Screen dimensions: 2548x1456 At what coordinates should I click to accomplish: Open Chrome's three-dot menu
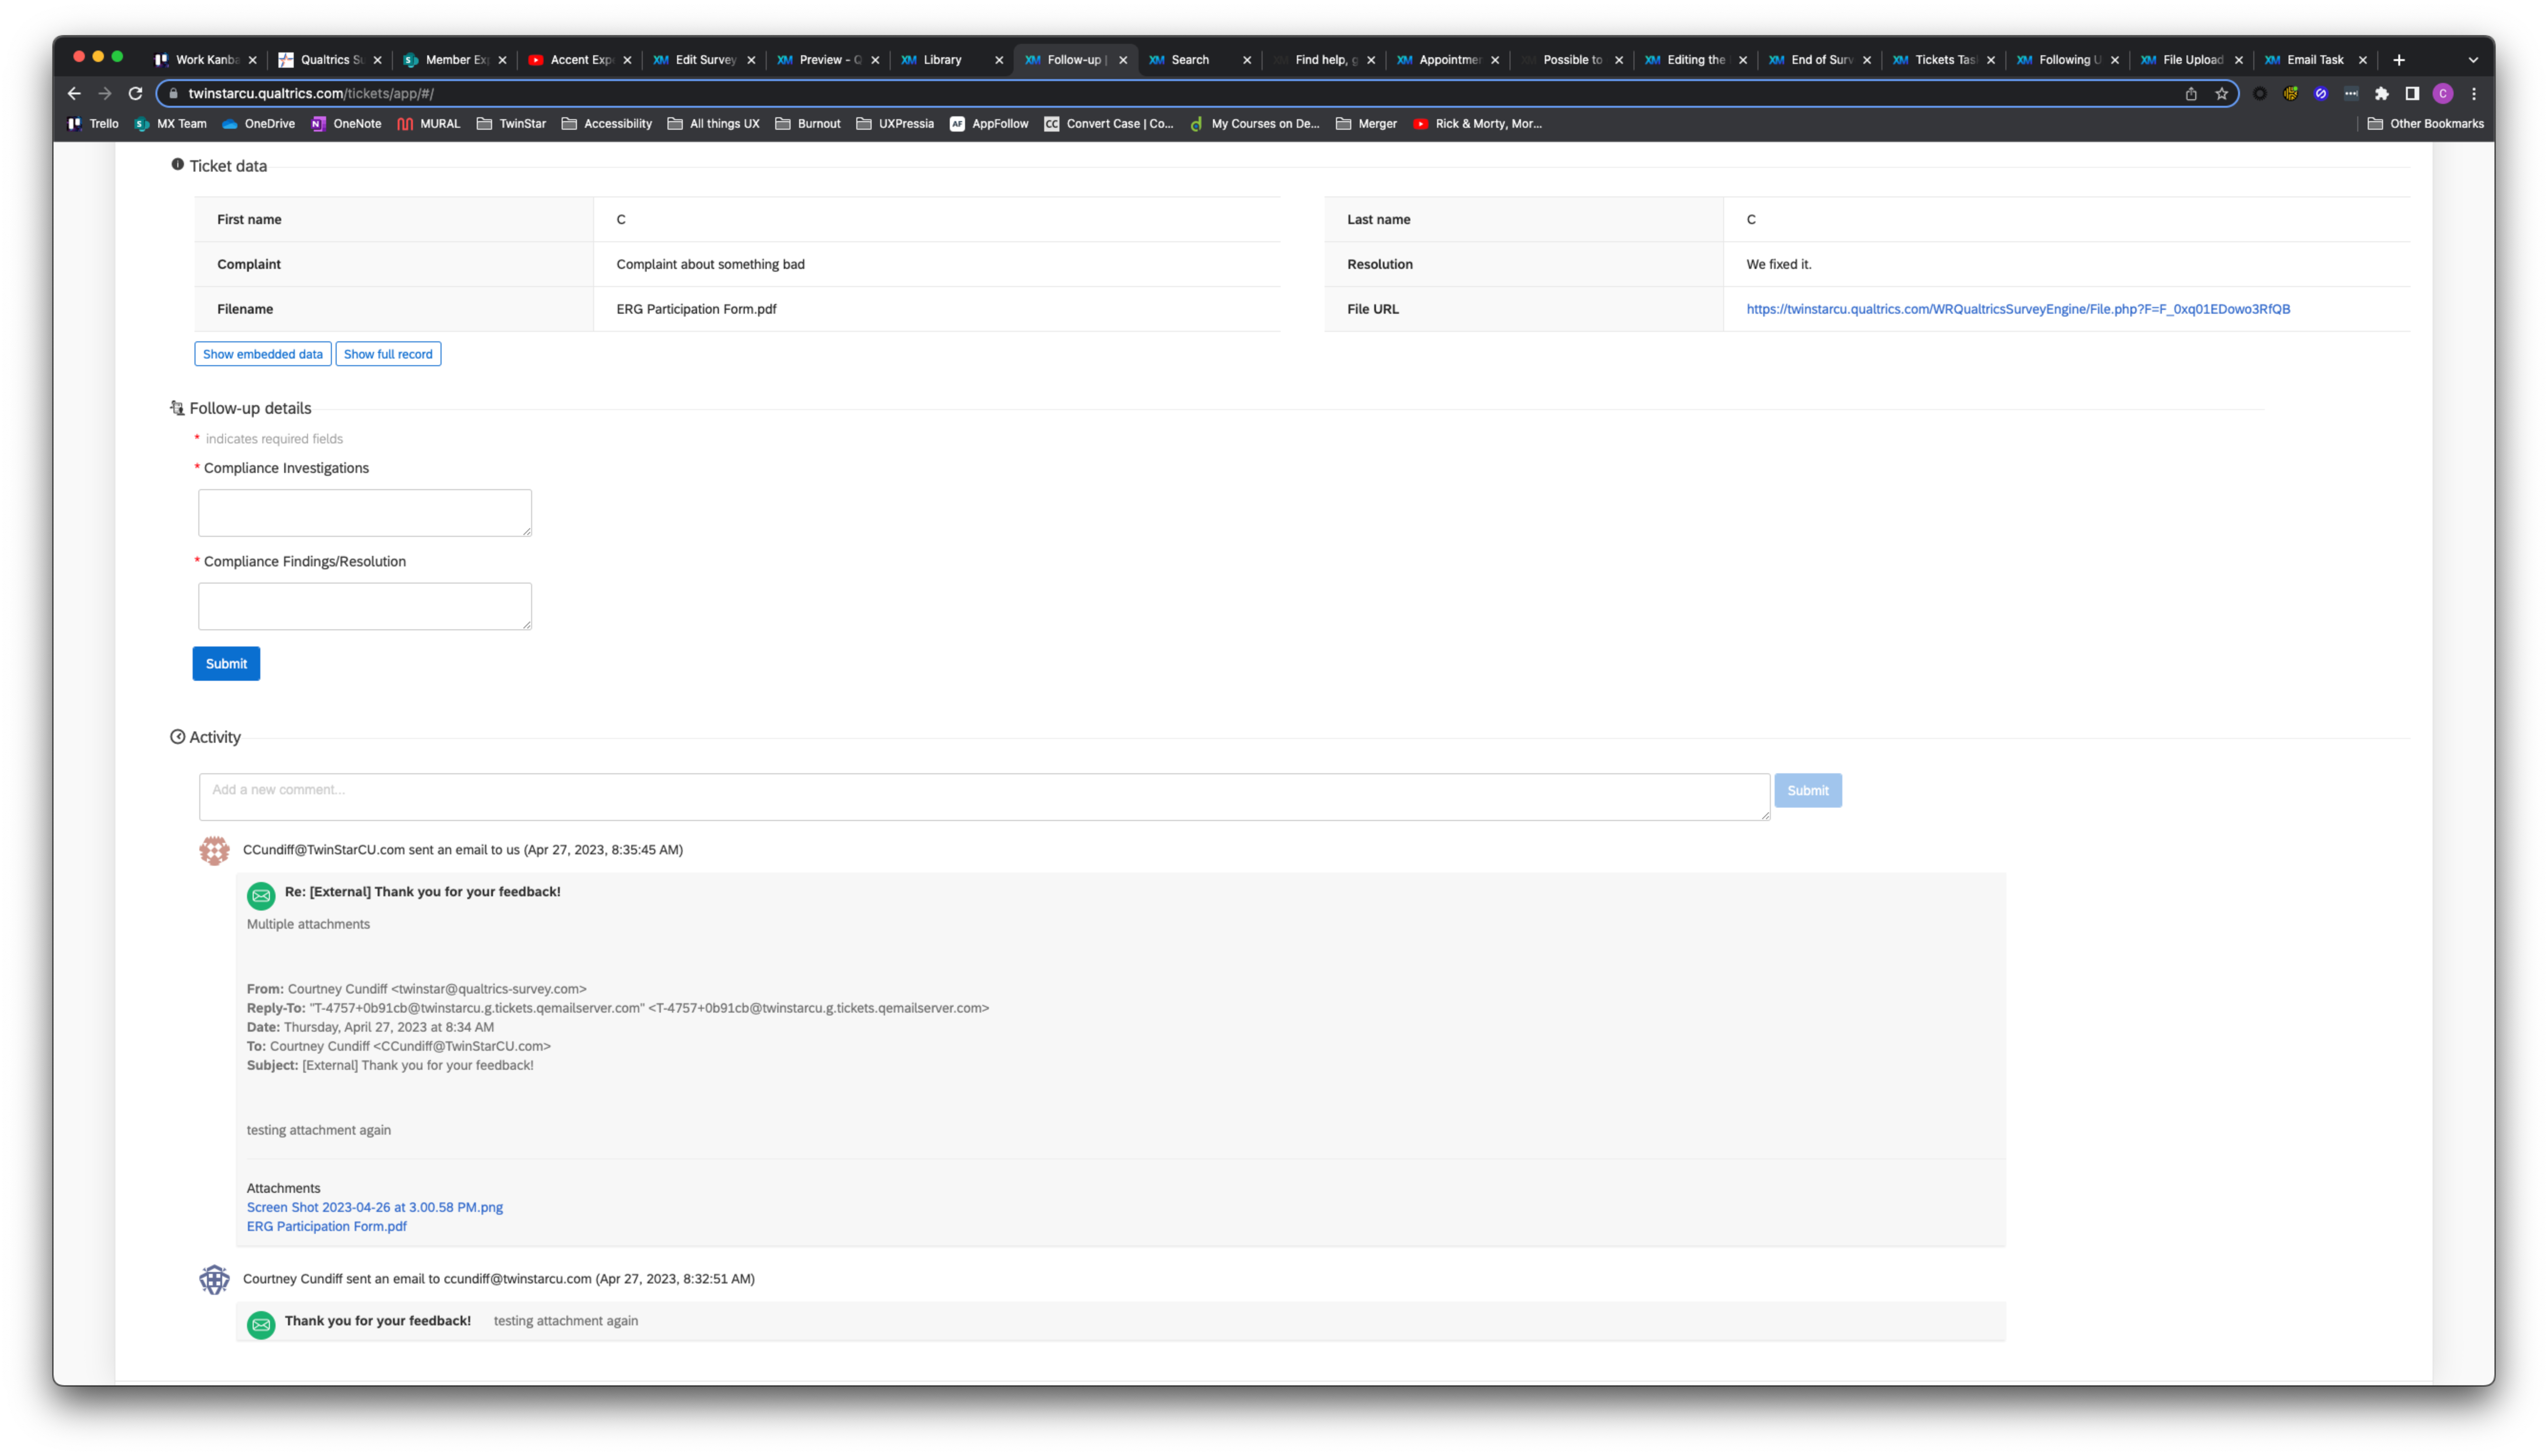click(x=2474, y=93)
